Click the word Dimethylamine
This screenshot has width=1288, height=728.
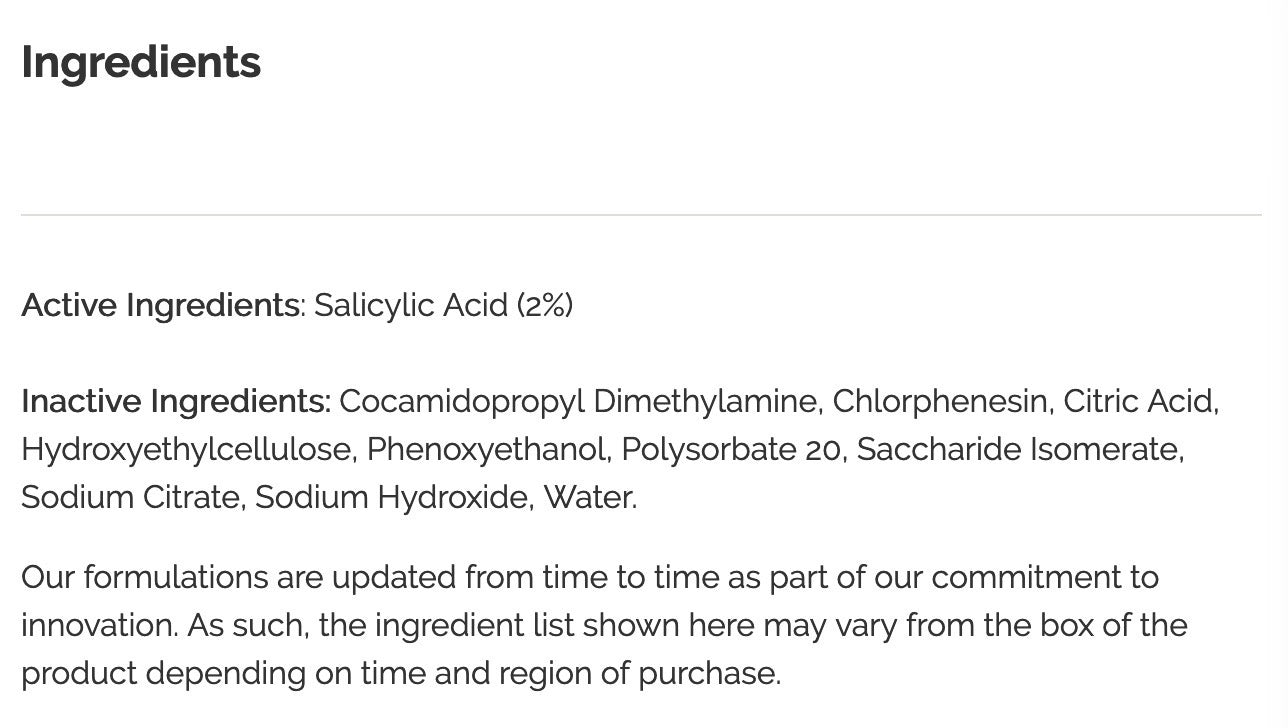[707, 401]
